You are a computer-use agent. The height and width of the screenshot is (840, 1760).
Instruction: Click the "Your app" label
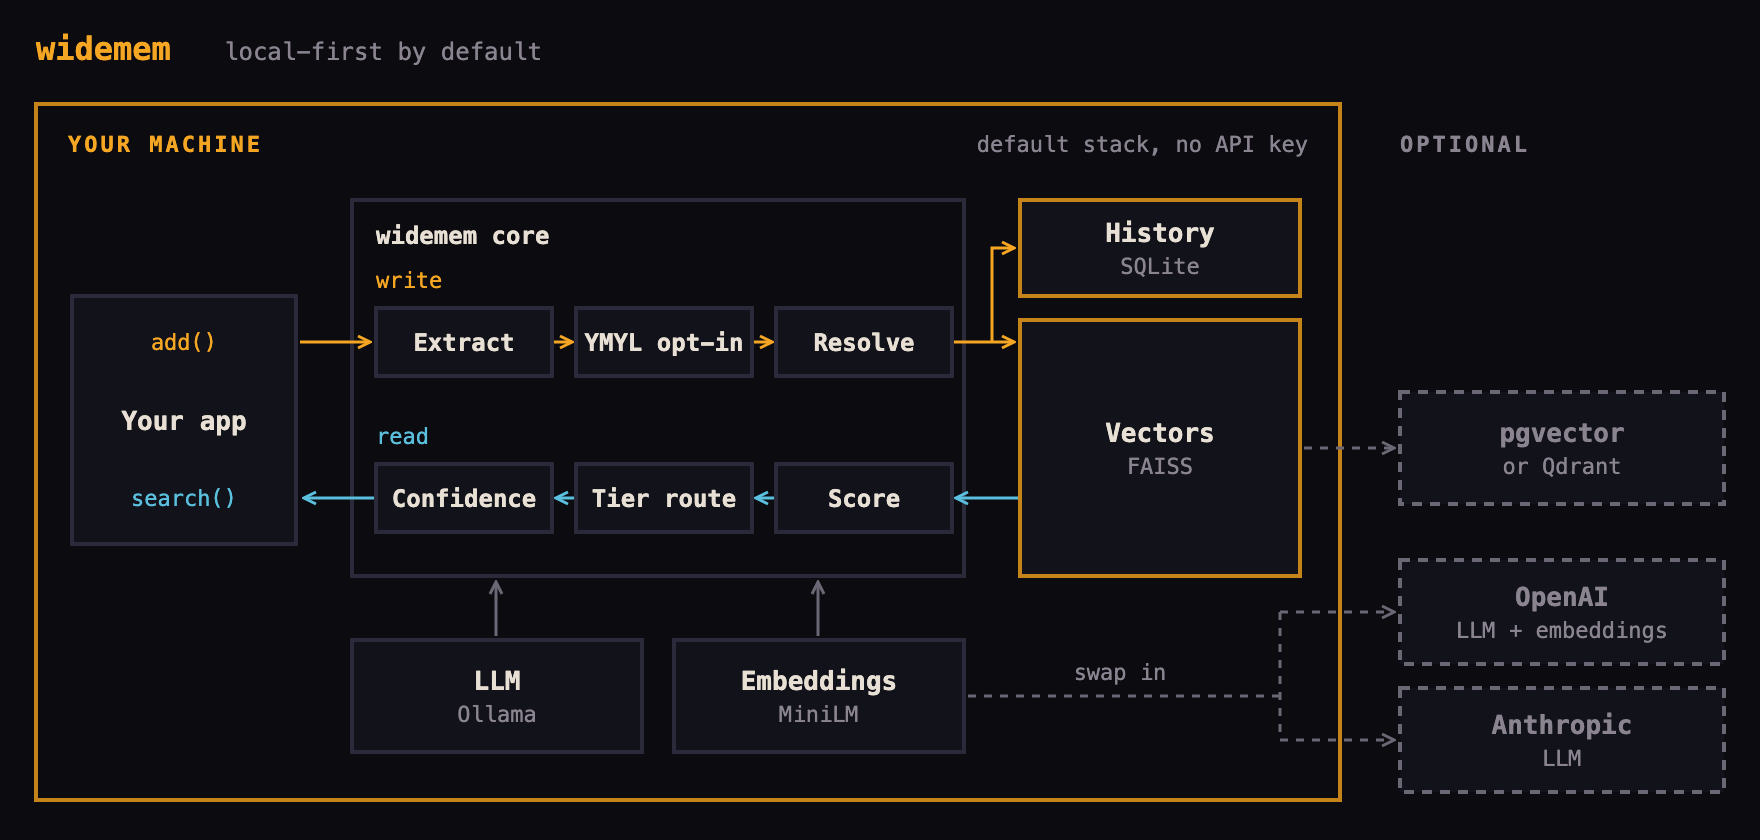tap(184, 421)
